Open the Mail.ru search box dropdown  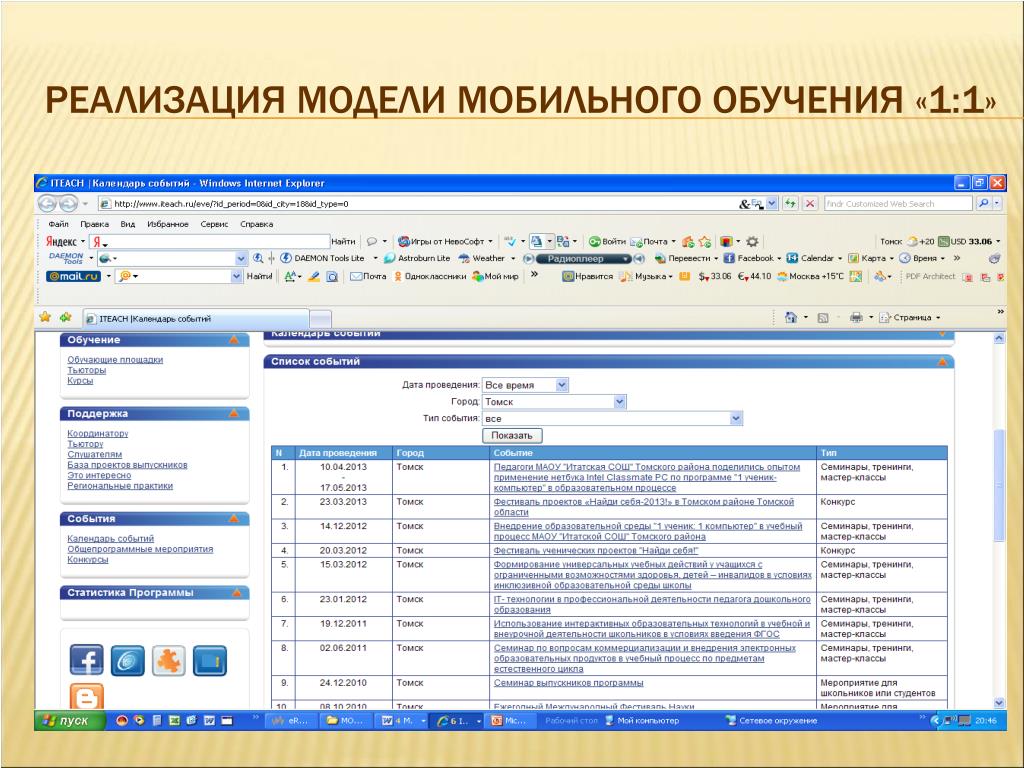[x=236, y=276]
